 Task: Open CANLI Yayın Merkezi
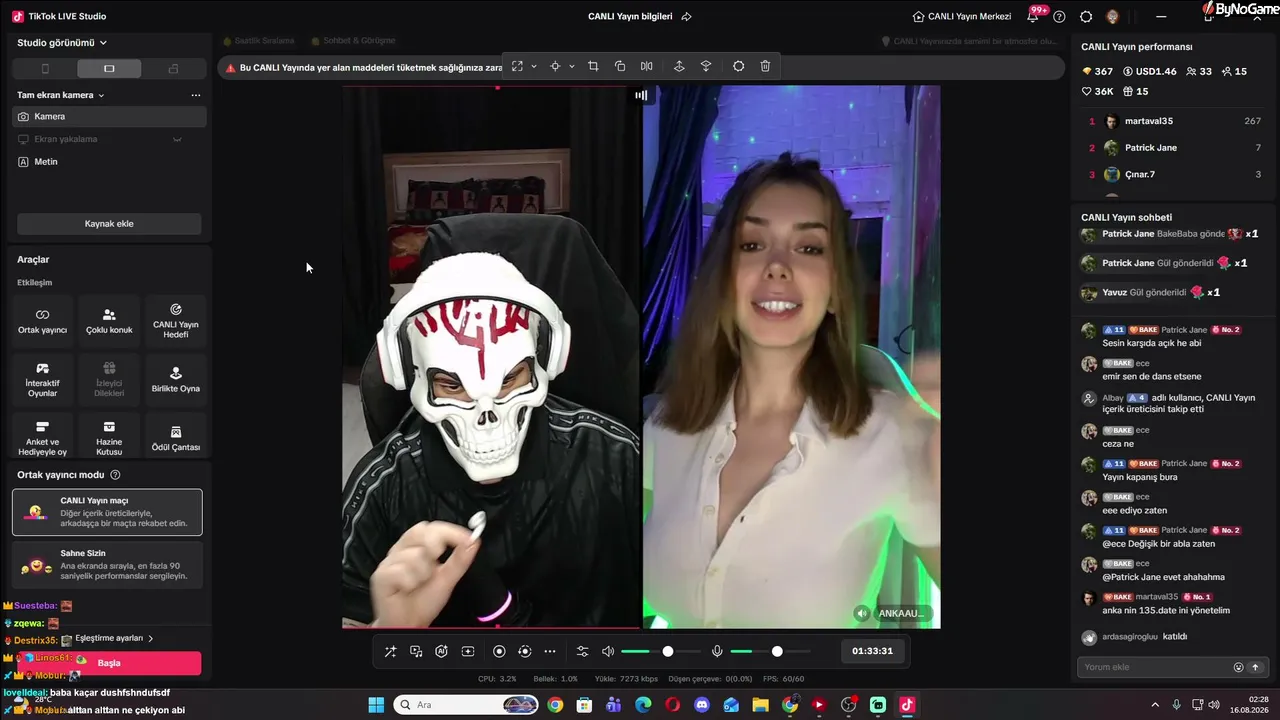coord(961,16)
